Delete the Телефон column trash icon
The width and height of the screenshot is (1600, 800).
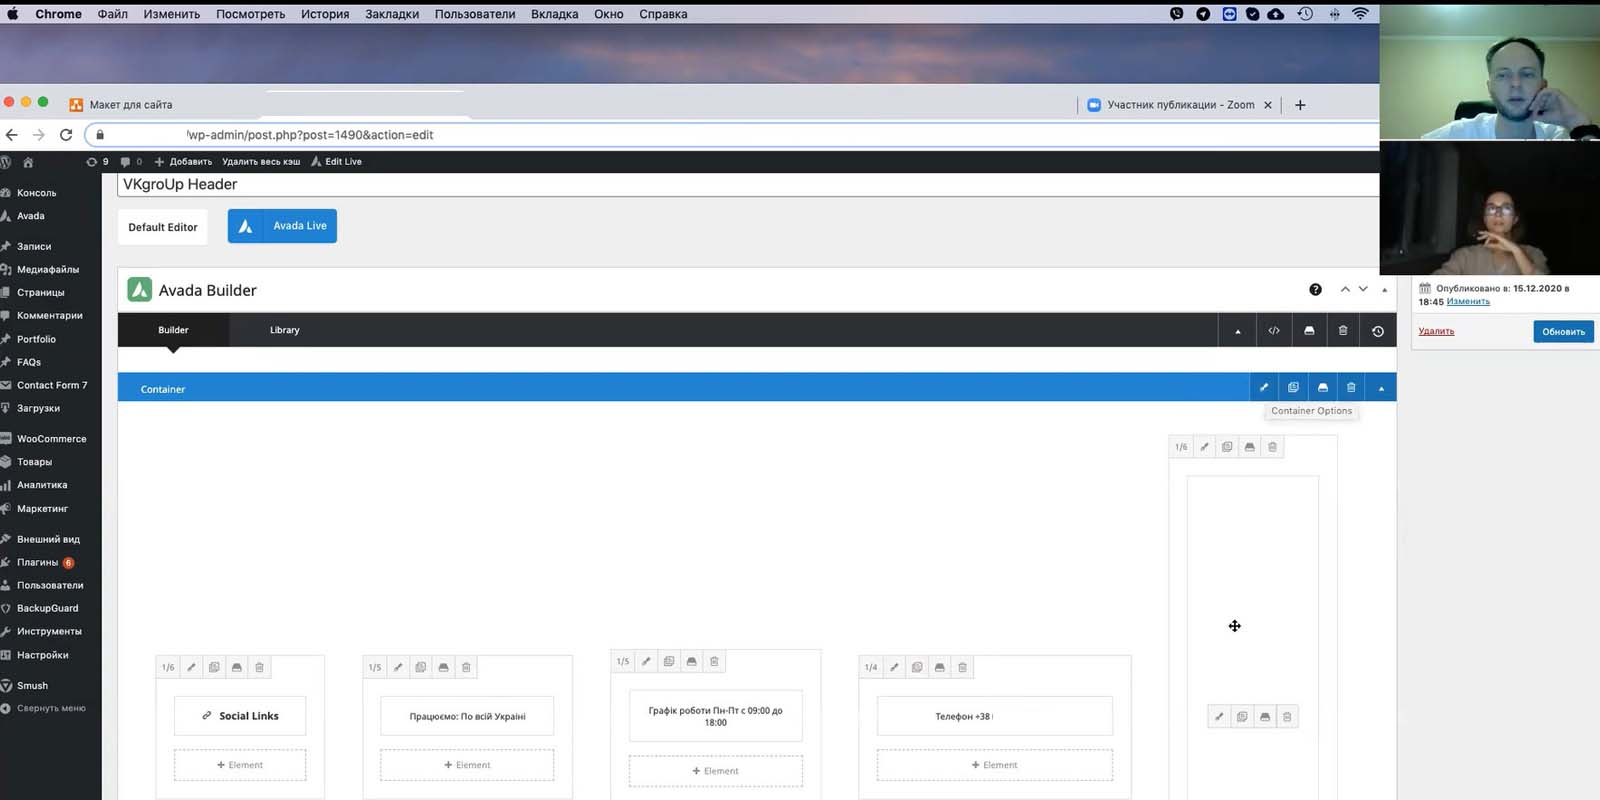click(x=962, y=667)
